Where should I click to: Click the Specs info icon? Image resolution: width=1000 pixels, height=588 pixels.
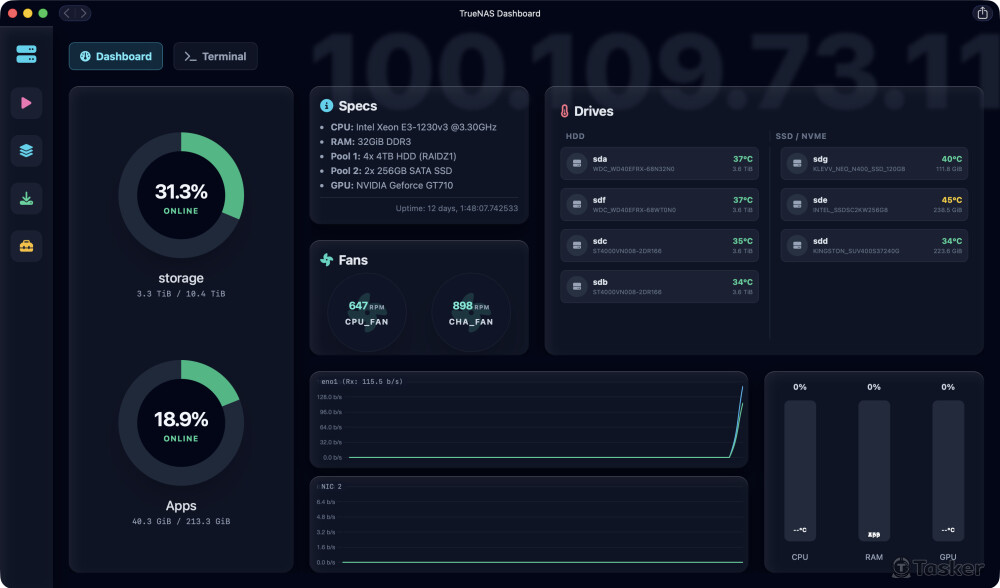[x=326, y=106]
